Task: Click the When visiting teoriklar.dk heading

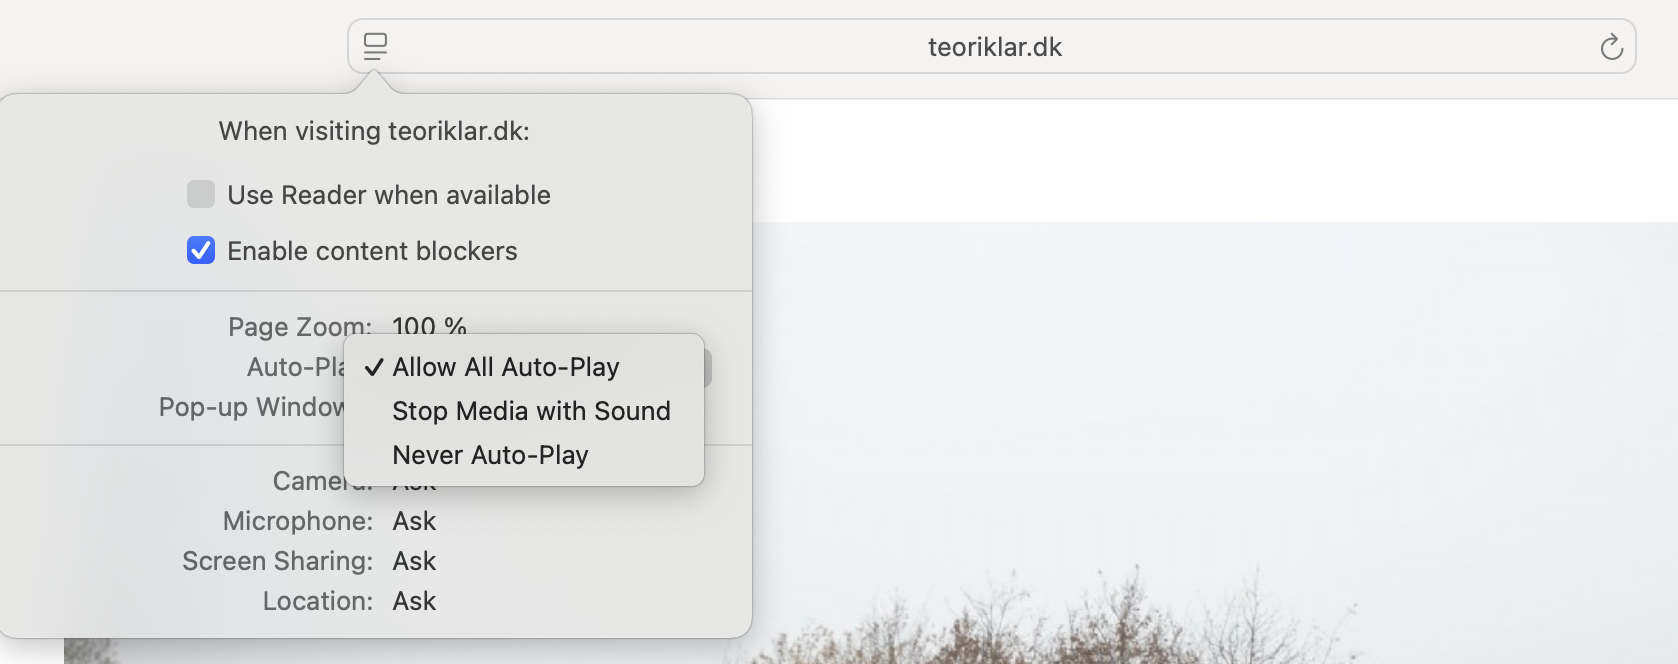Action: 374,131
